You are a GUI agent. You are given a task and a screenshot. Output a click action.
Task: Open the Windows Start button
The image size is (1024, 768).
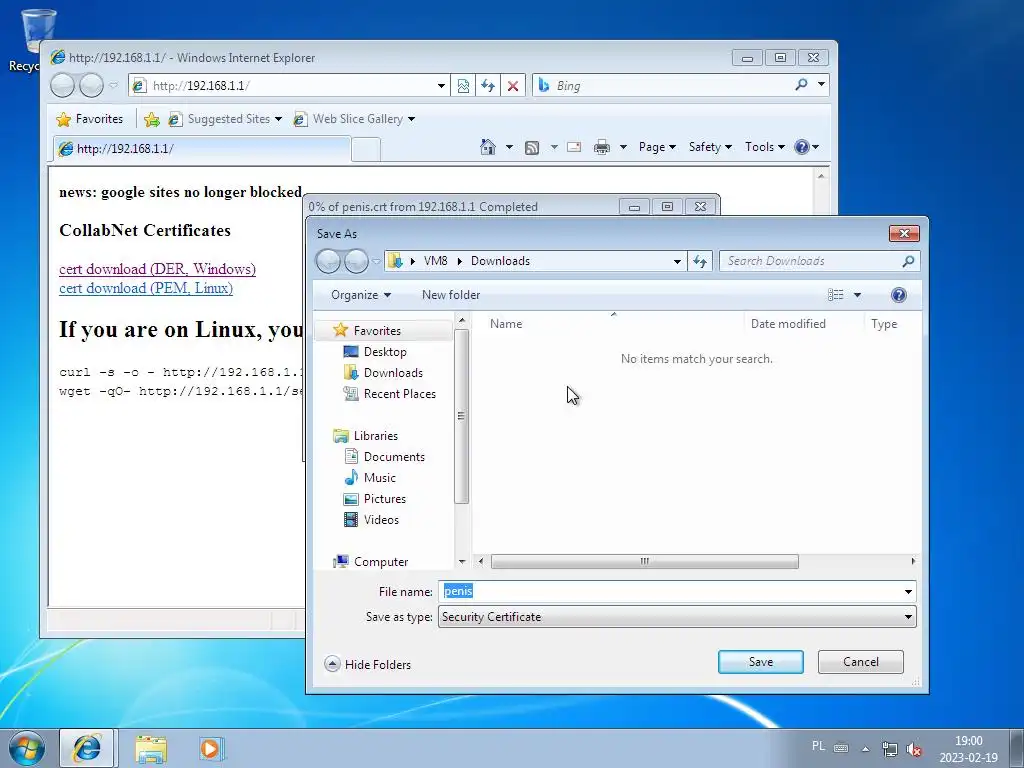tap(27, 748)
